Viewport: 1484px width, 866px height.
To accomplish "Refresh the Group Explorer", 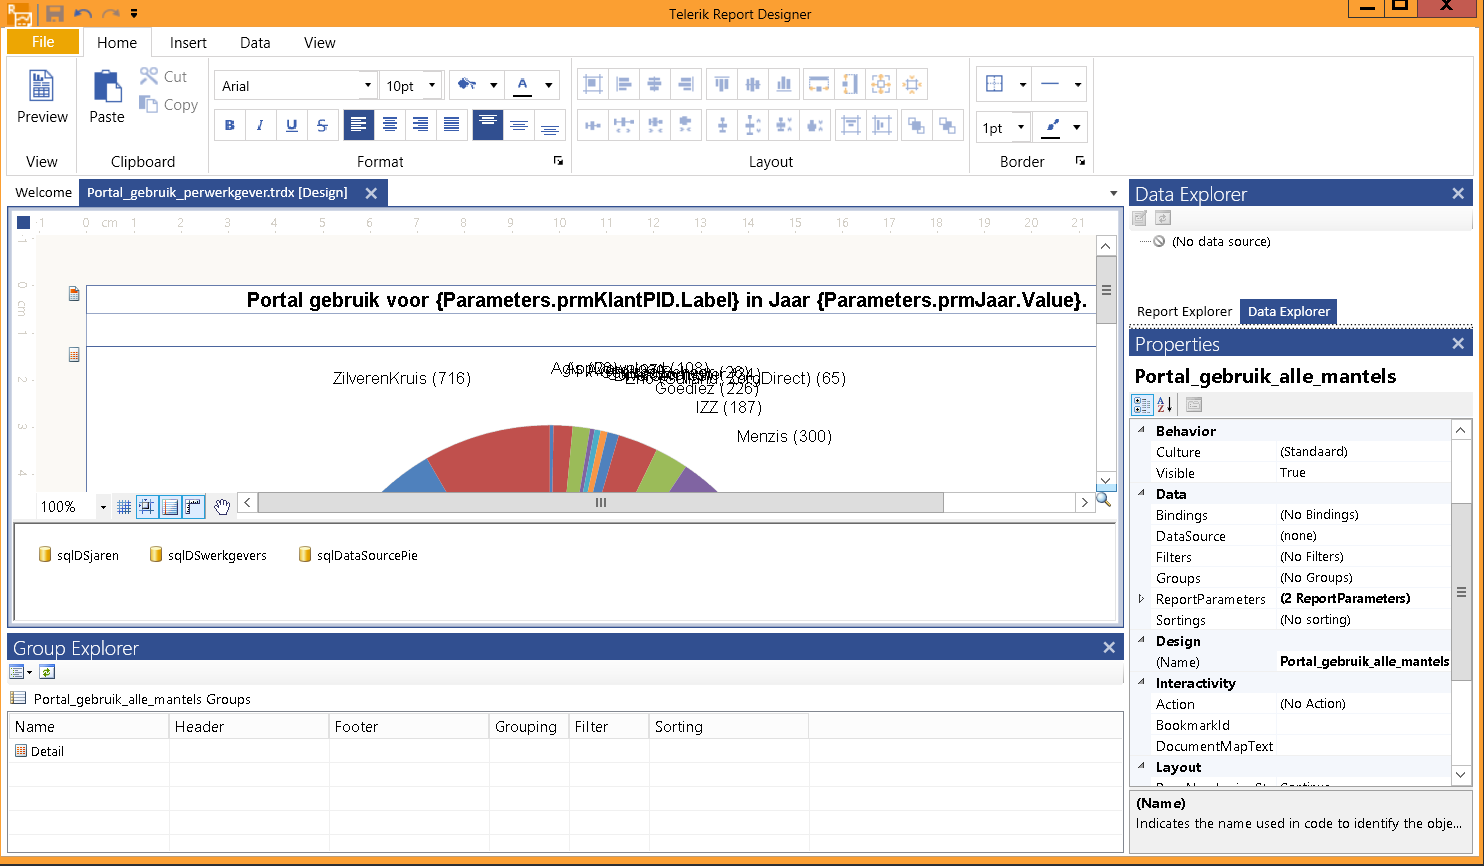I will [x=47, y=672].
